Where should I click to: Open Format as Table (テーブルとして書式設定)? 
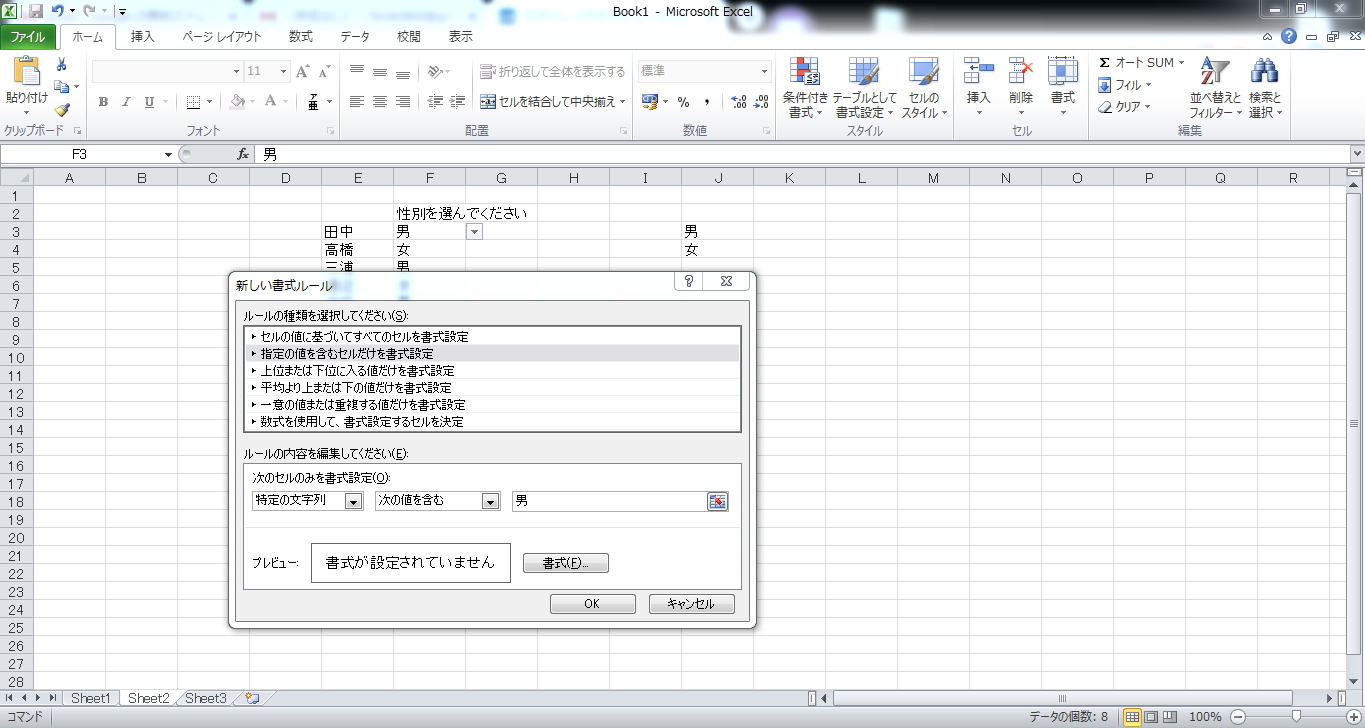[865, 88]
